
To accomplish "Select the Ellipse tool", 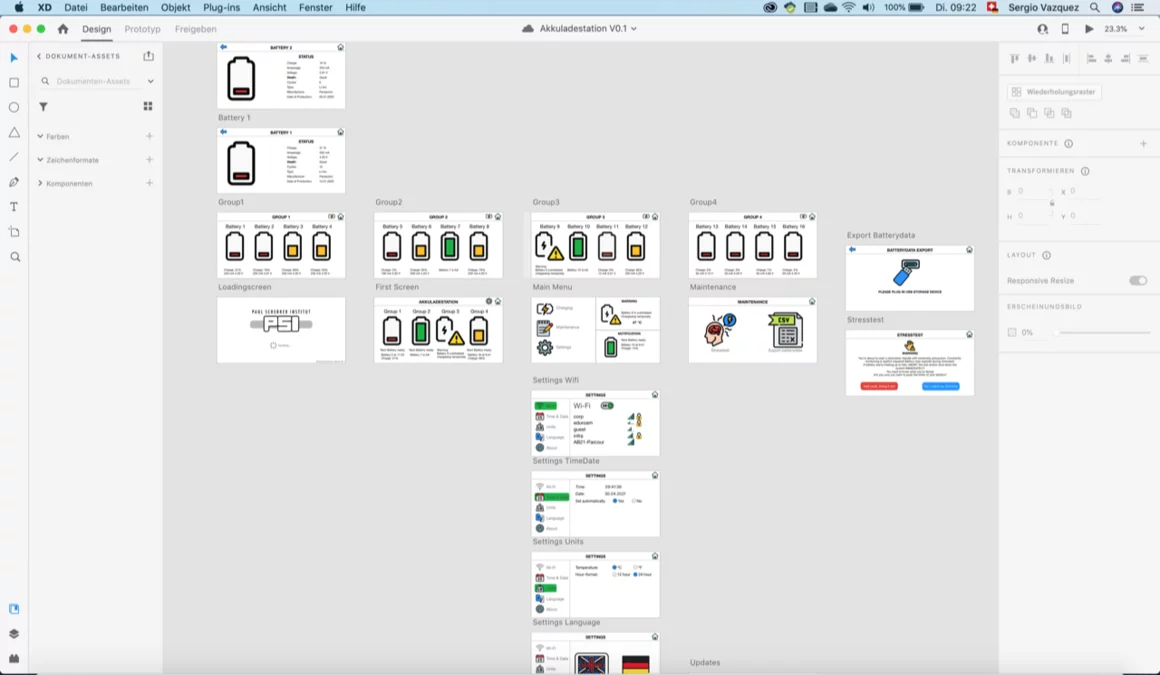I will pyautogui.click(x=14, y=107).
